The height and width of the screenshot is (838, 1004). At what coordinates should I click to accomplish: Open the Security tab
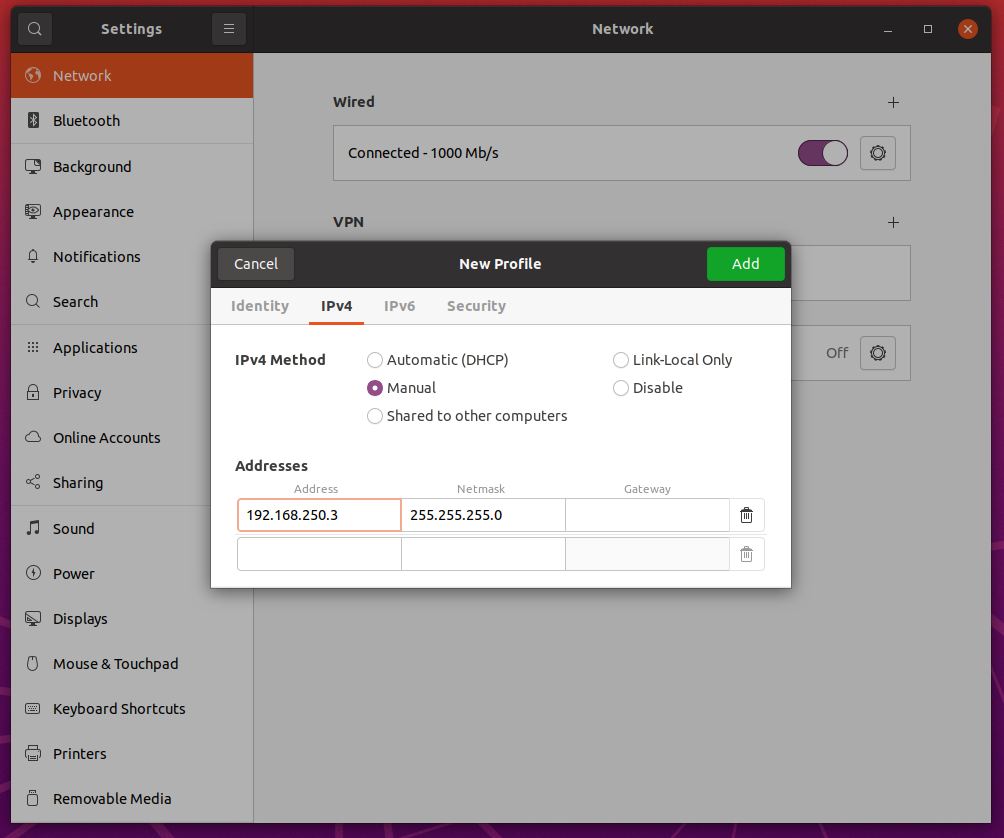click(476, 306)
